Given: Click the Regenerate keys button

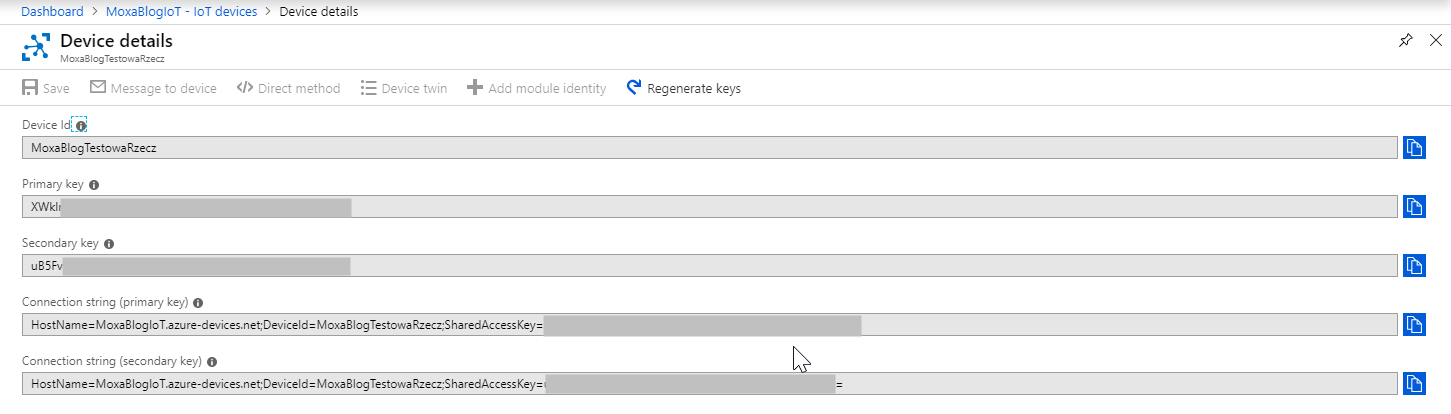Looking at the screenshot, I should click(x=684, y=88).
